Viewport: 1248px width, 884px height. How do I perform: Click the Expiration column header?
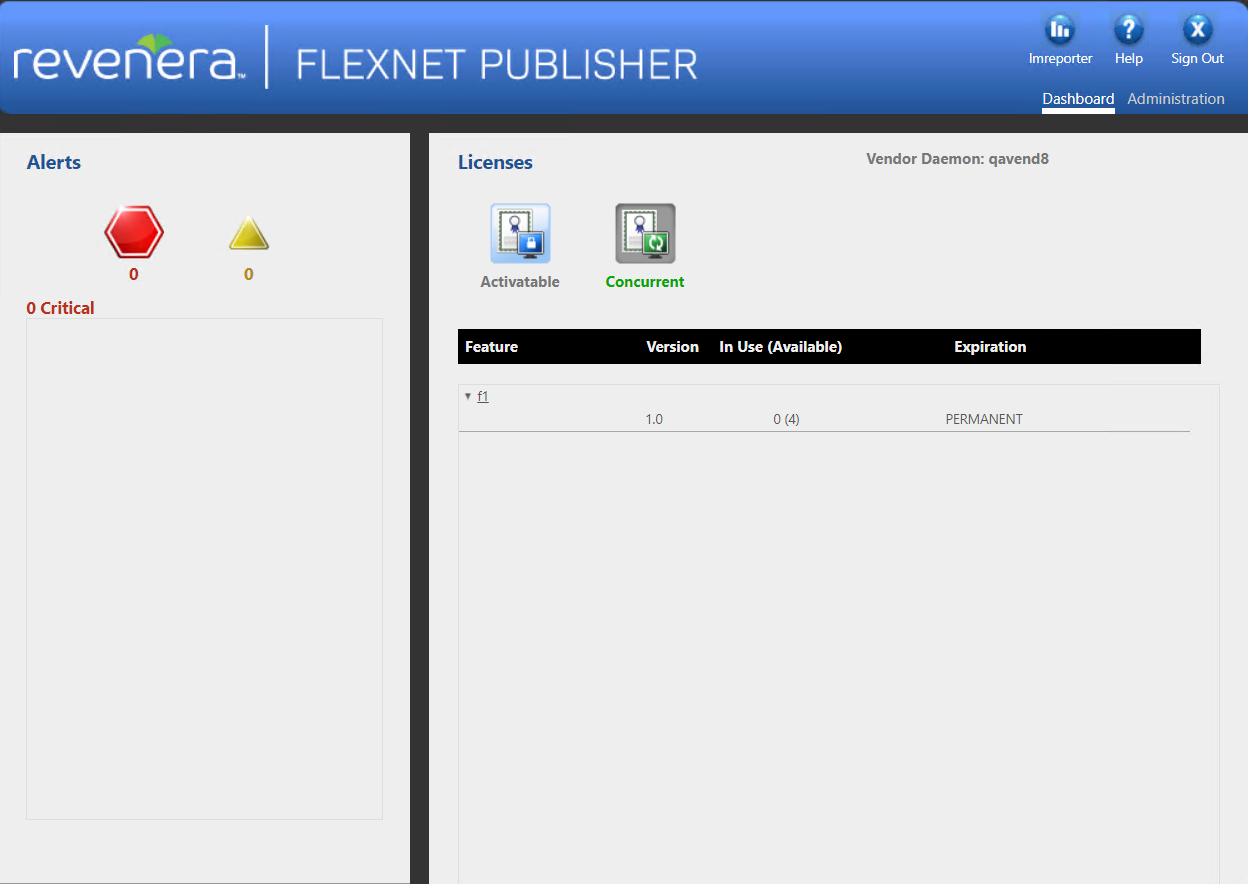click(990, 347)
